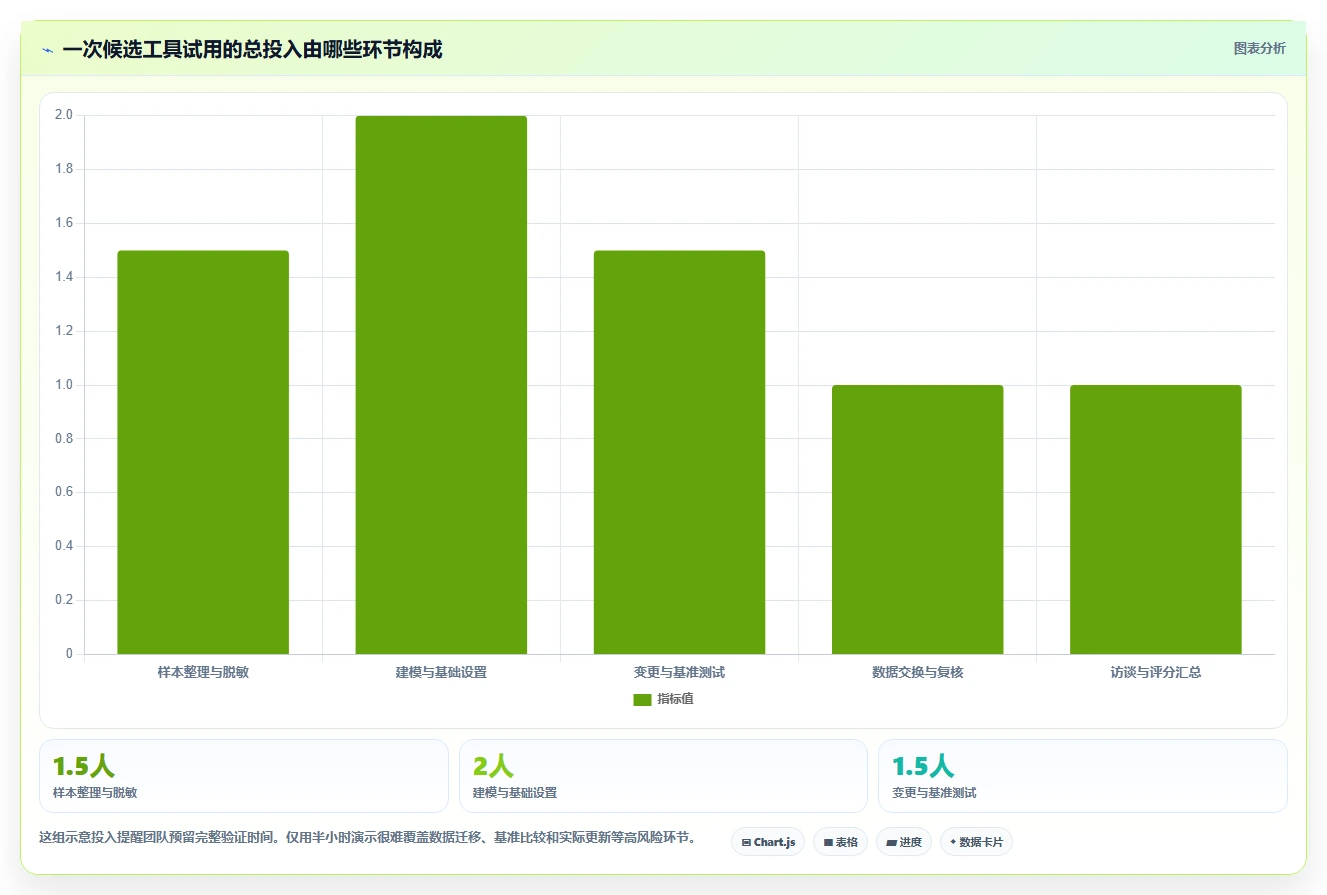Click the 表格 tag chip
This screenshot has height=895, width=1327.
tap(840, 842)
